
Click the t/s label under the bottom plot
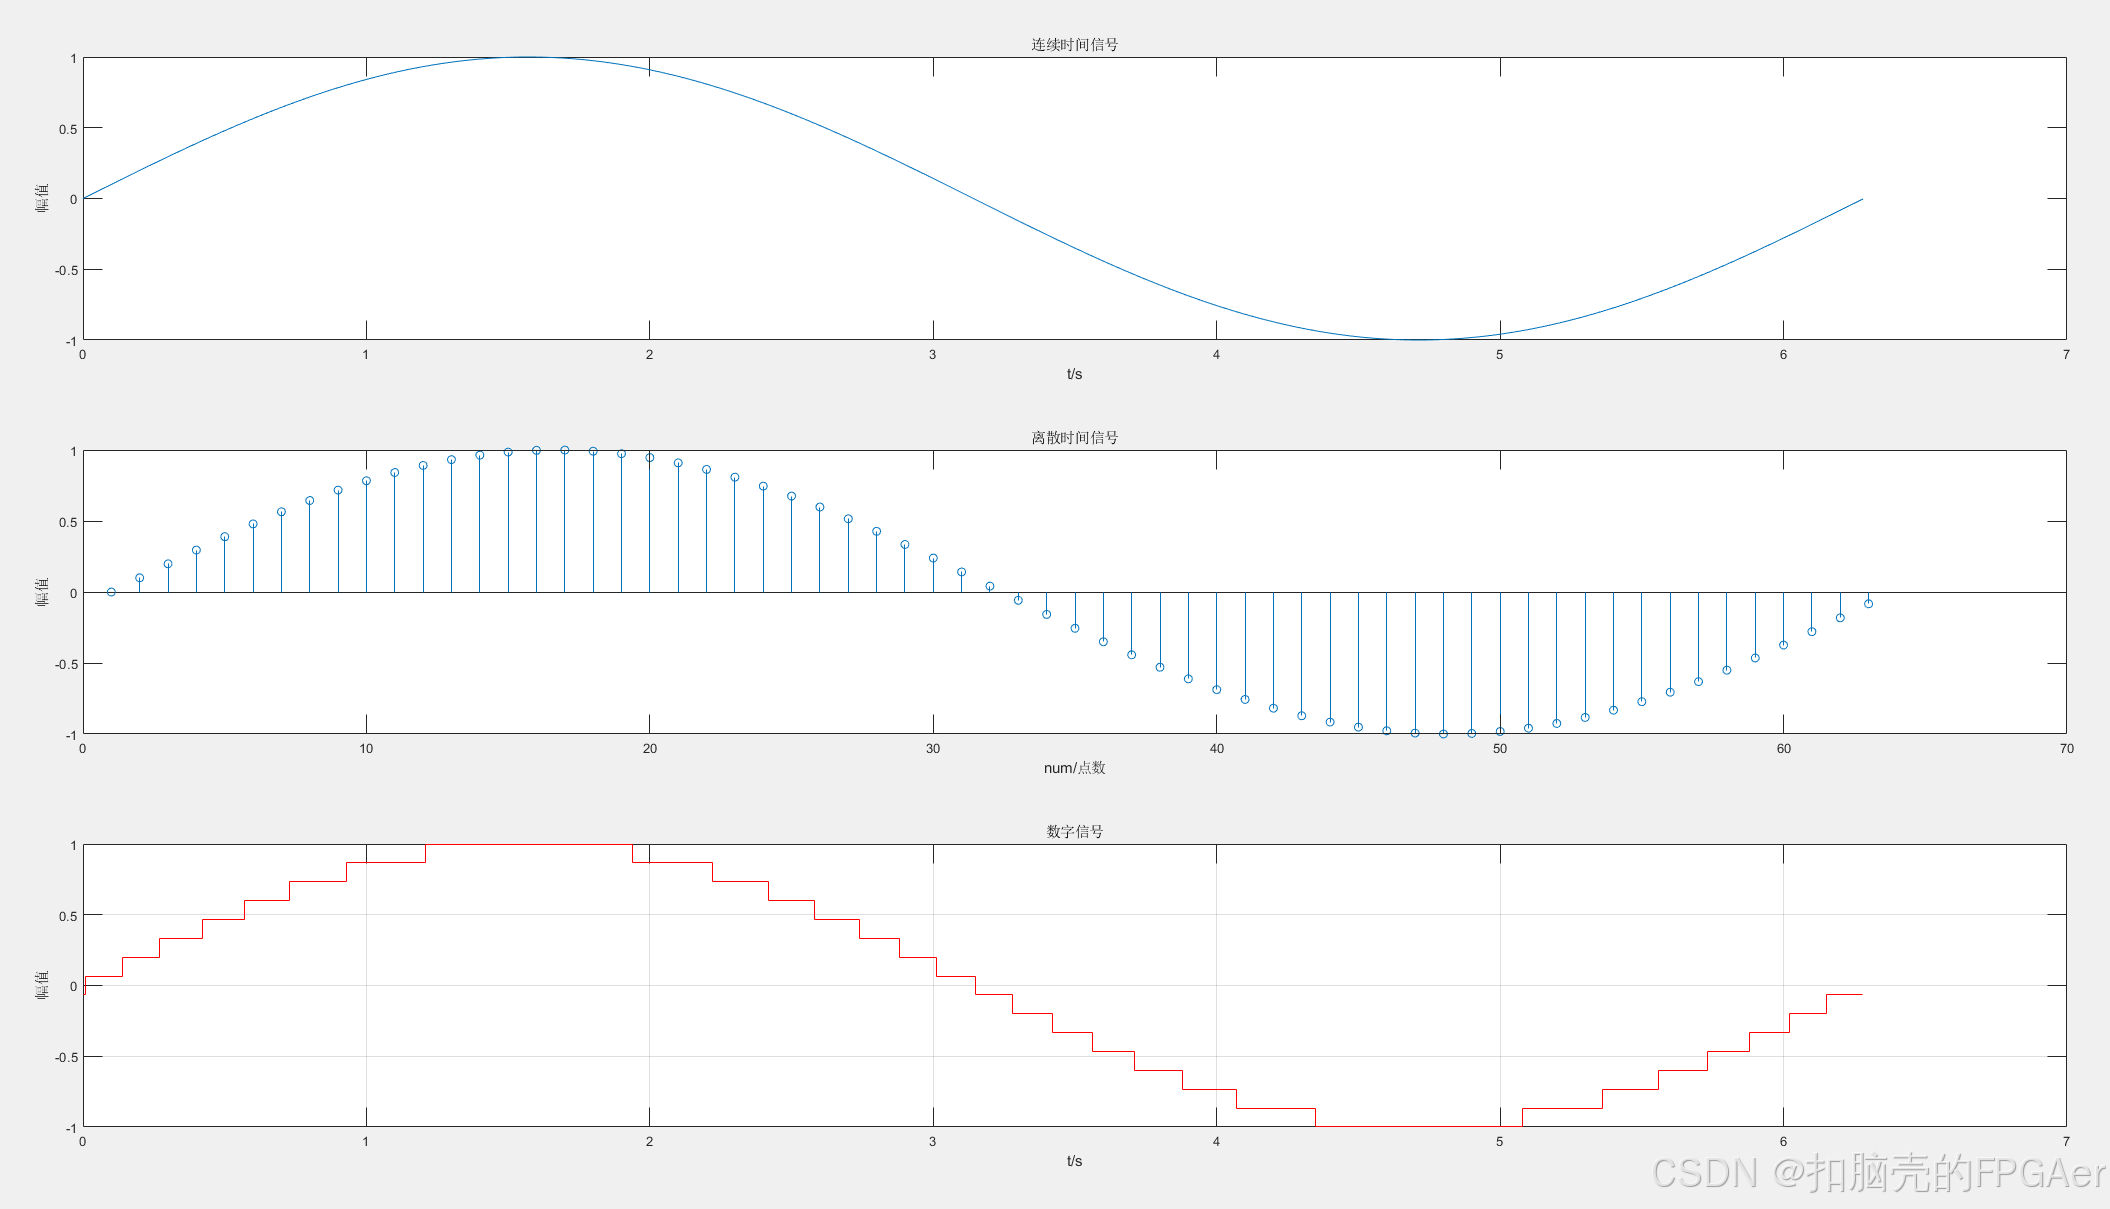1074,1161
